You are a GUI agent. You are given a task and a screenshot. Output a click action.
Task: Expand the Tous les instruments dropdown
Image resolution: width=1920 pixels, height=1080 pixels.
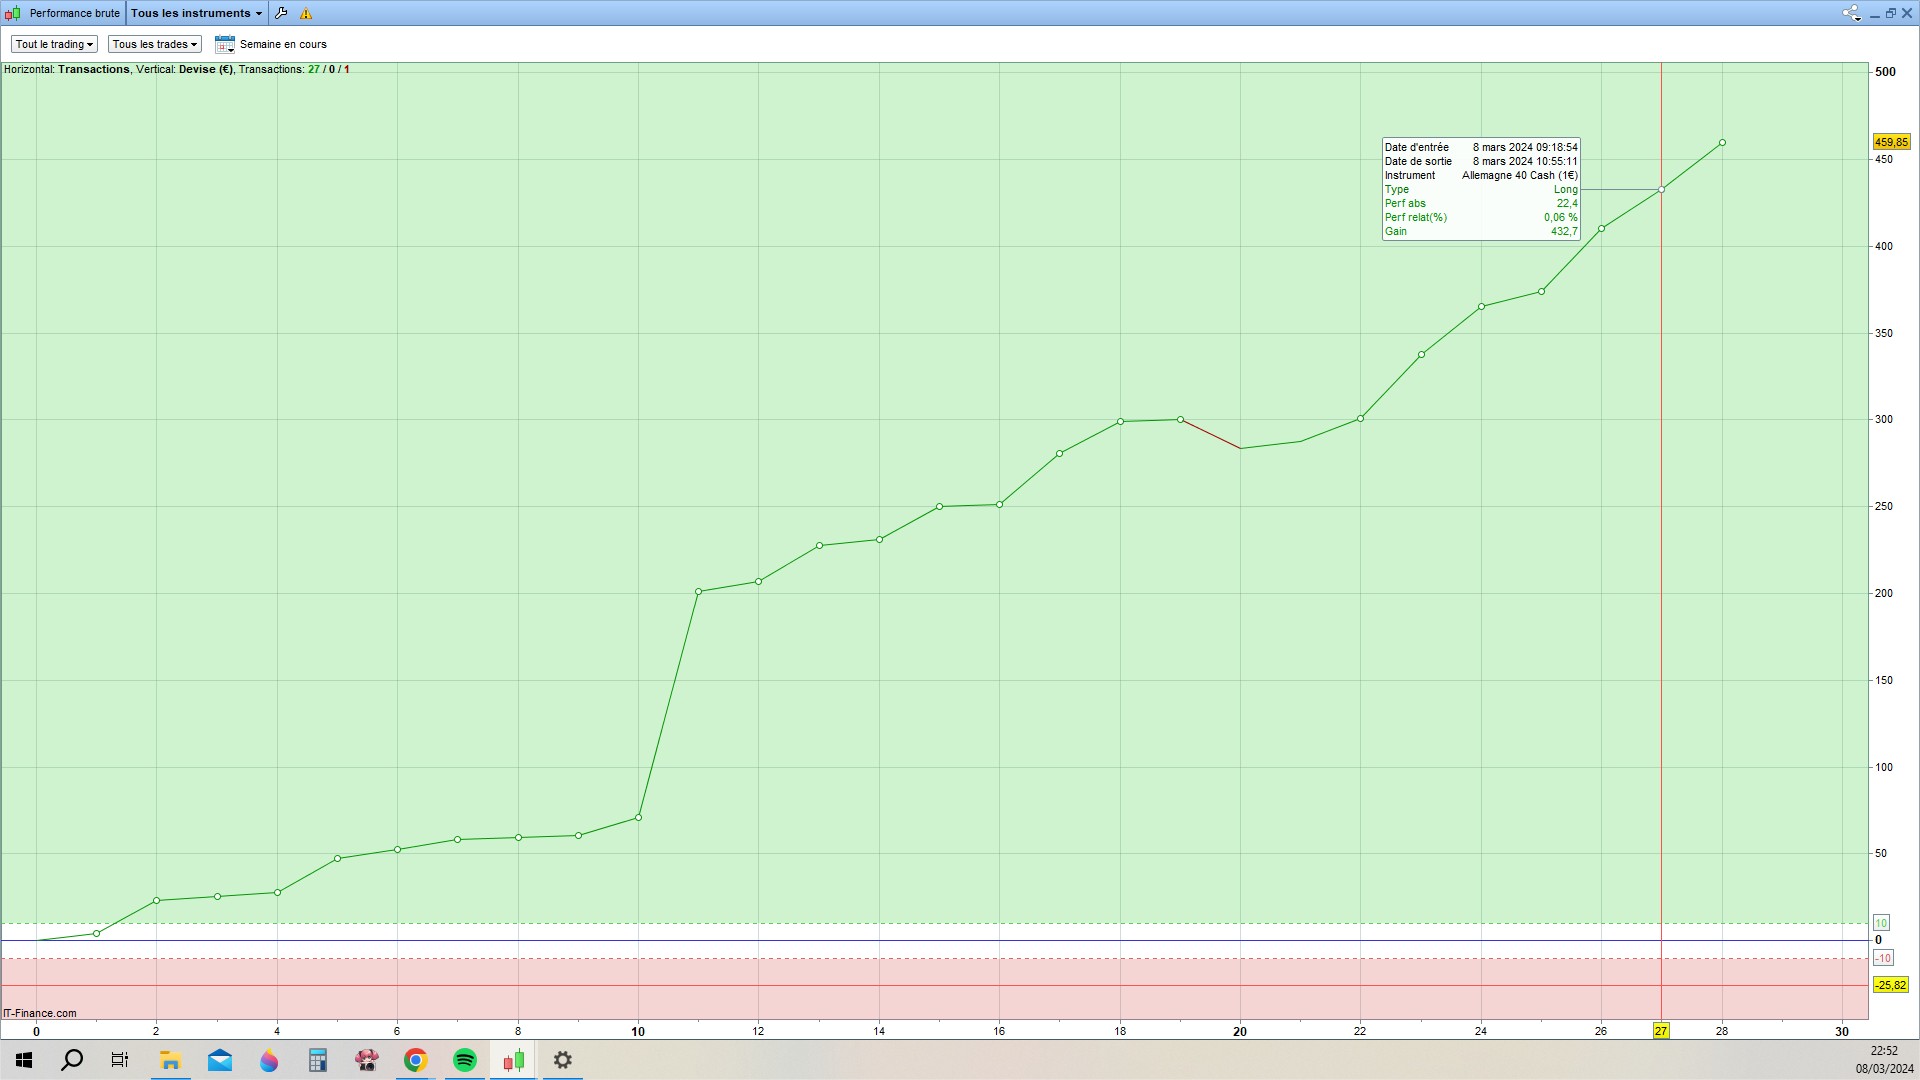[x=197, y=13]
